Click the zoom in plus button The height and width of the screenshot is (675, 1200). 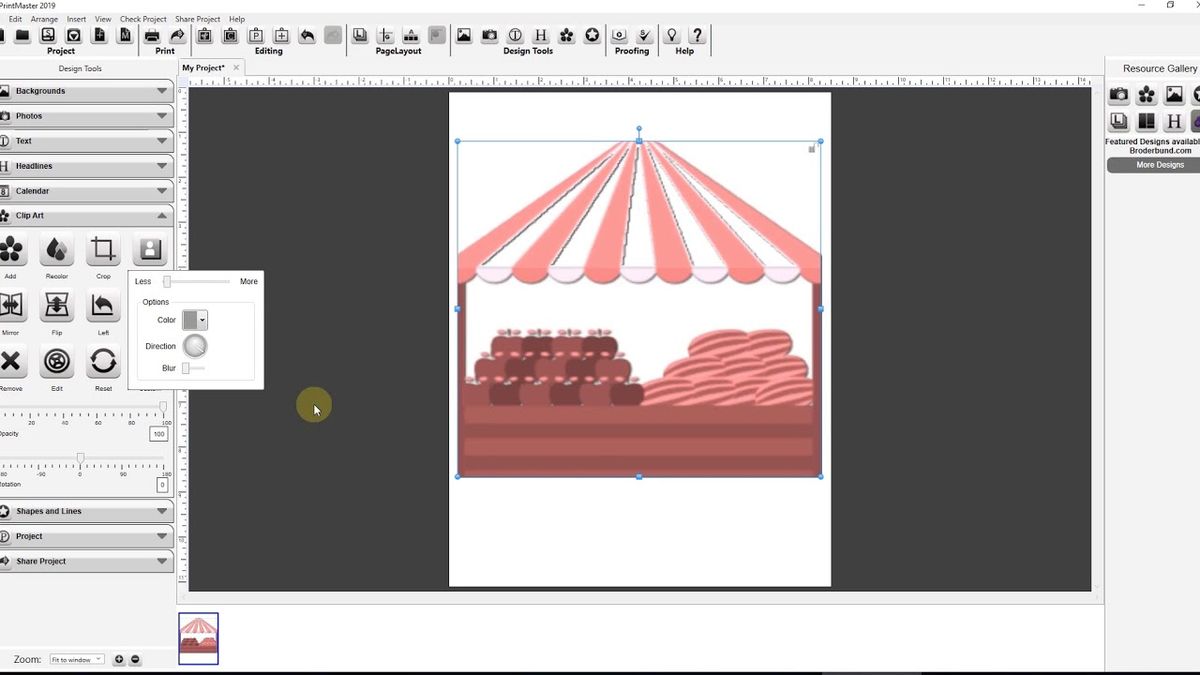[119, 659]
